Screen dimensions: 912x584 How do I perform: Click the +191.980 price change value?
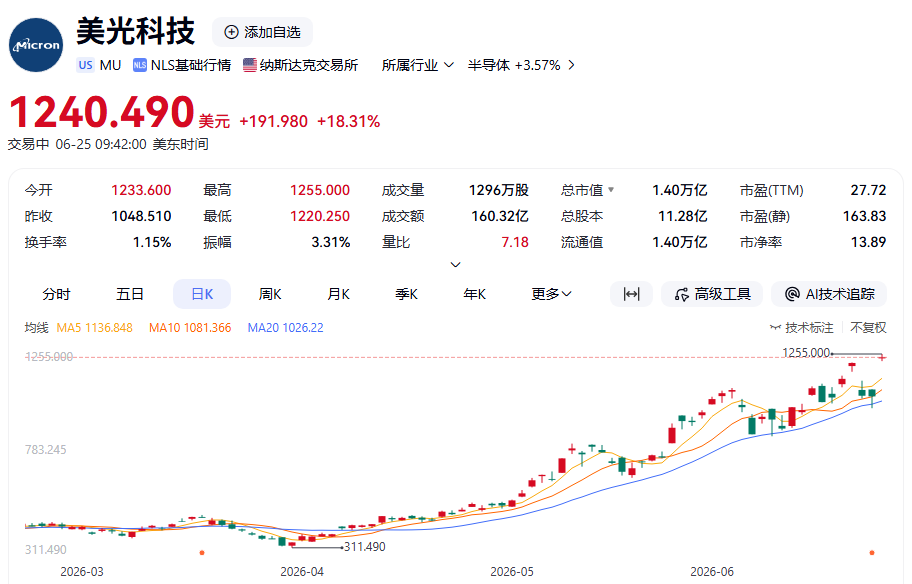[x=273, y=122]
